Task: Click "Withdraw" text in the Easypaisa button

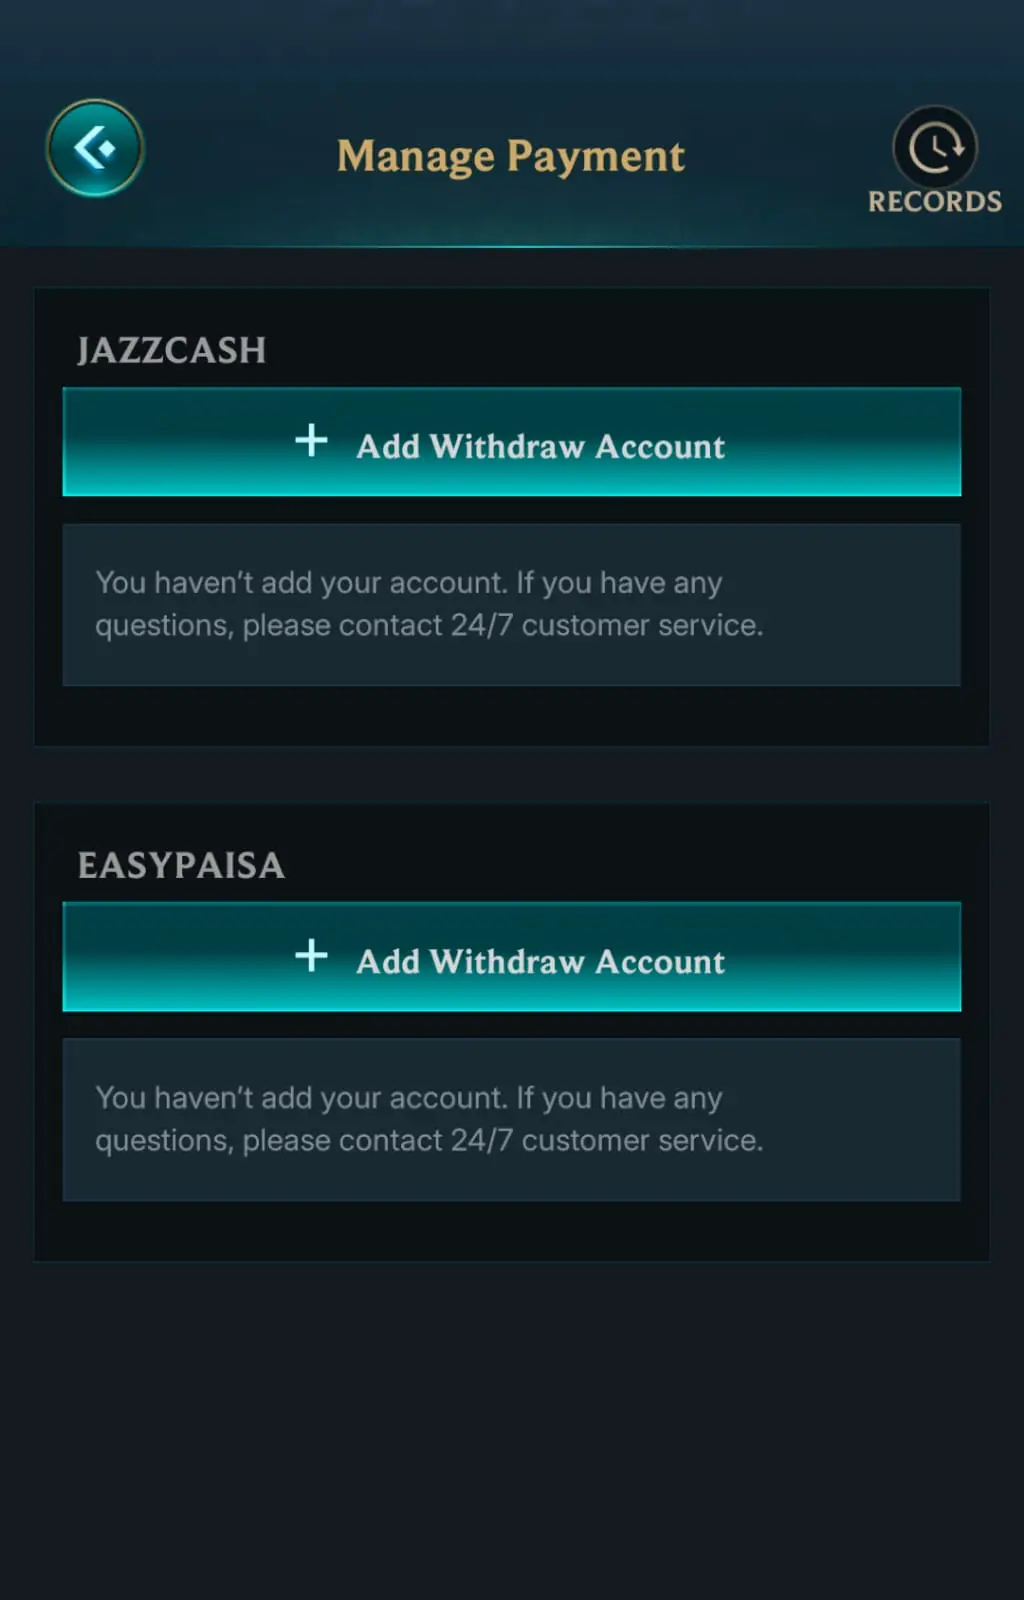Action: tap(507, 961)
